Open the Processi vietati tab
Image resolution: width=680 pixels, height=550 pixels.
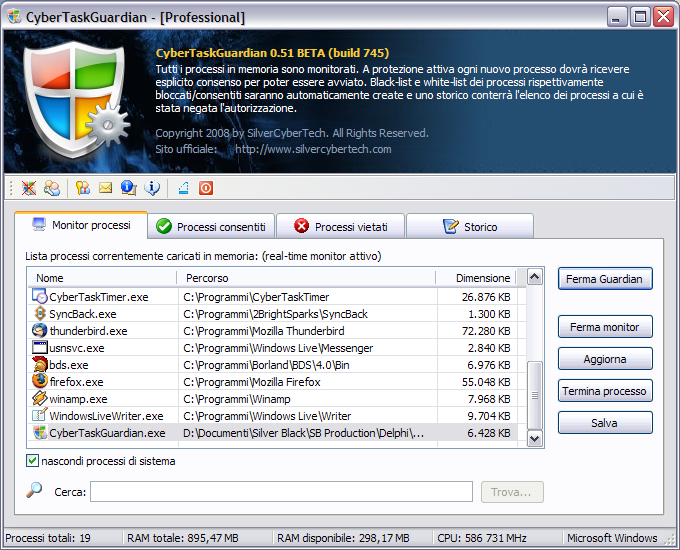click(x=340, y=226)
